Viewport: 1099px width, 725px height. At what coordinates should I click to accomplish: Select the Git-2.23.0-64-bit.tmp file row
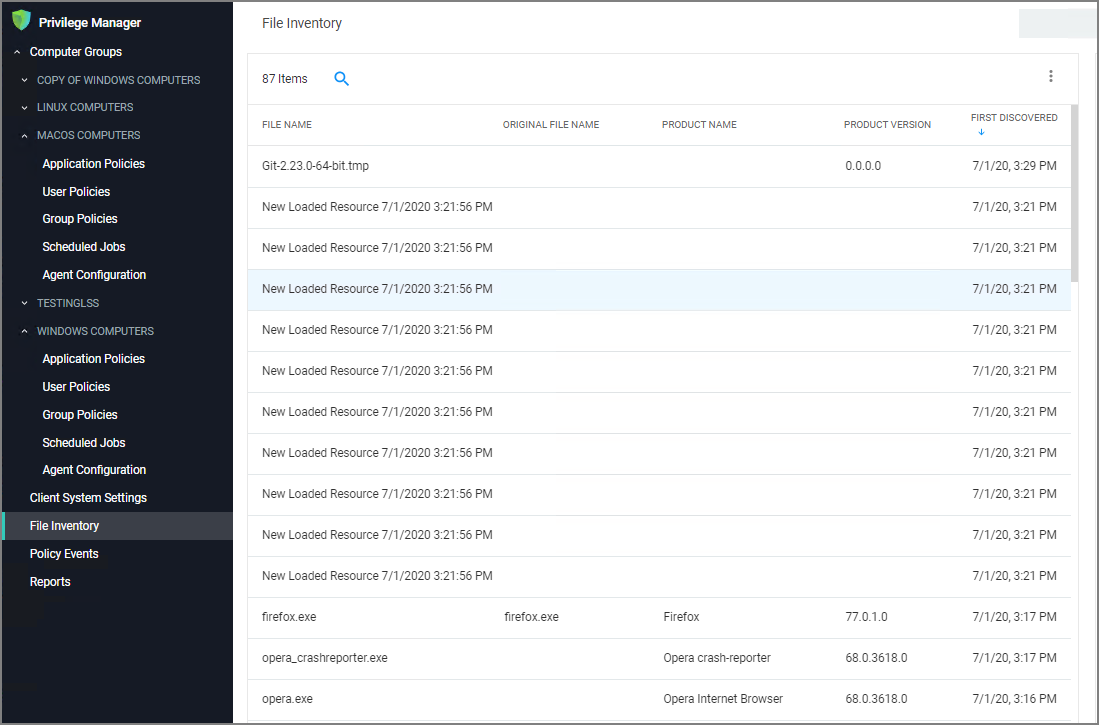pyautogui.click(x=314, y=165)
